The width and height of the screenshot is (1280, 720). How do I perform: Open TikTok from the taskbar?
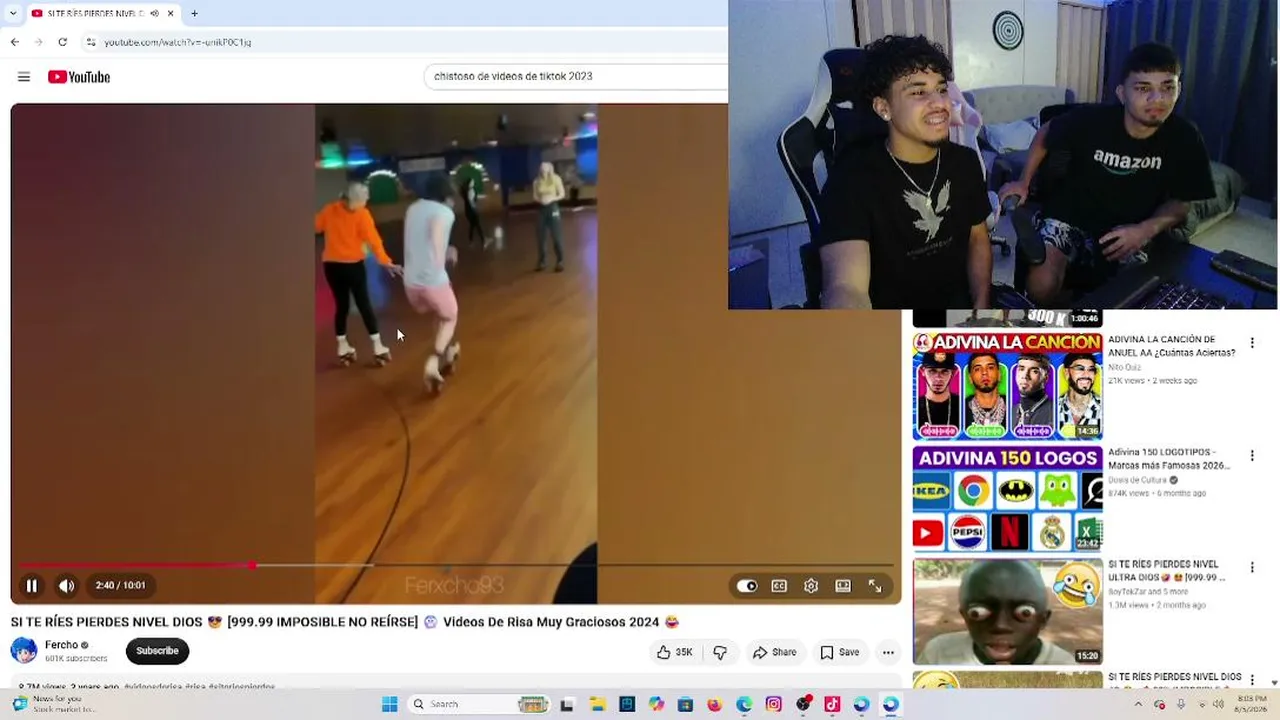832,704
